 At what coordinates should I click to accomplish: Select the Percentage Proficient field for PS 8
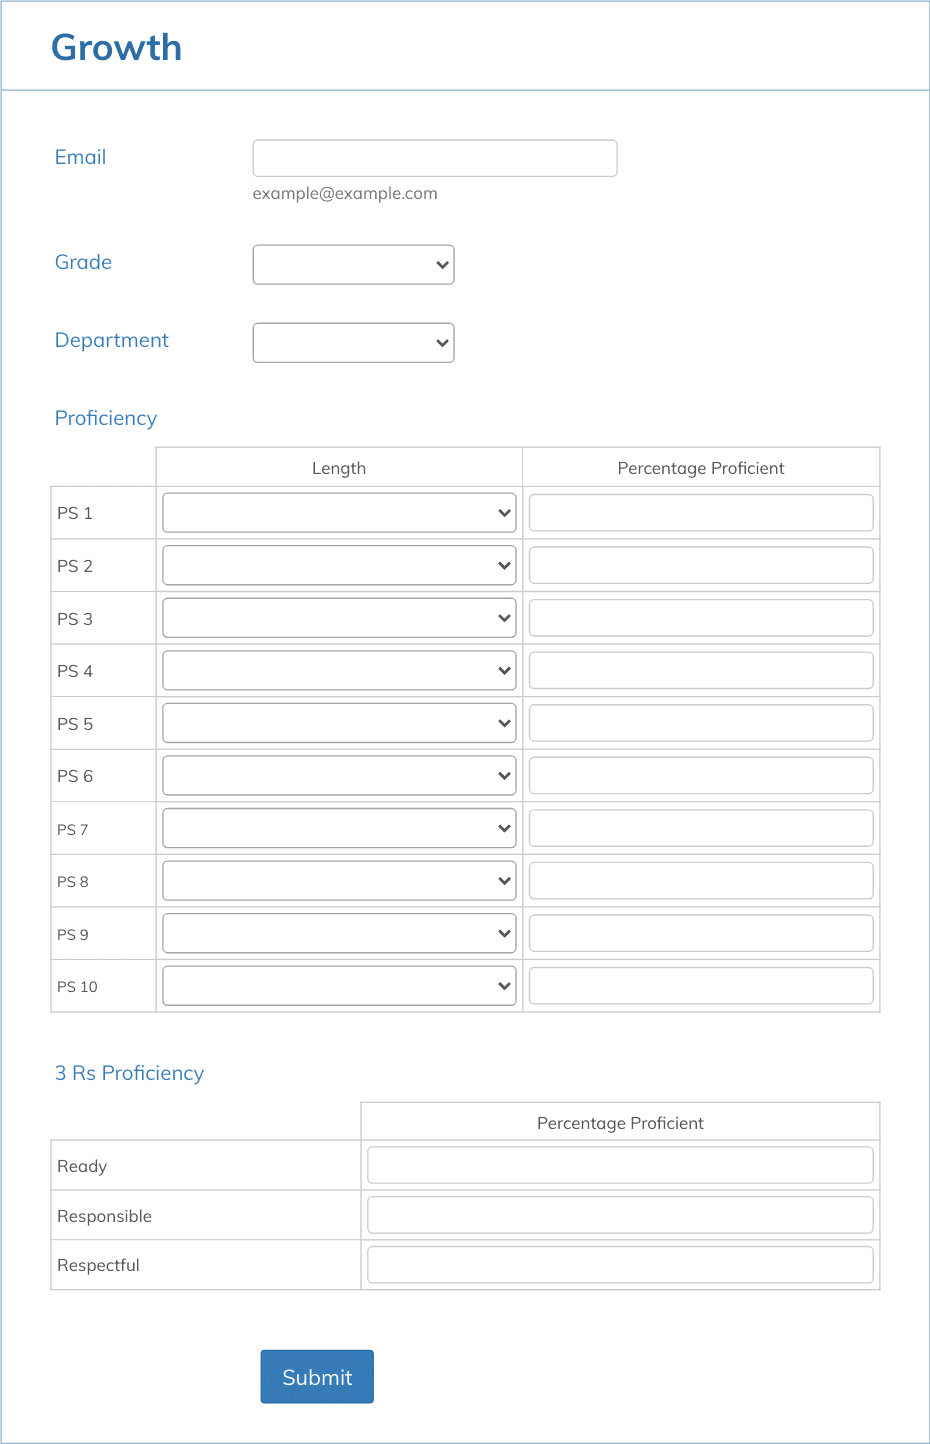point(700,880)
